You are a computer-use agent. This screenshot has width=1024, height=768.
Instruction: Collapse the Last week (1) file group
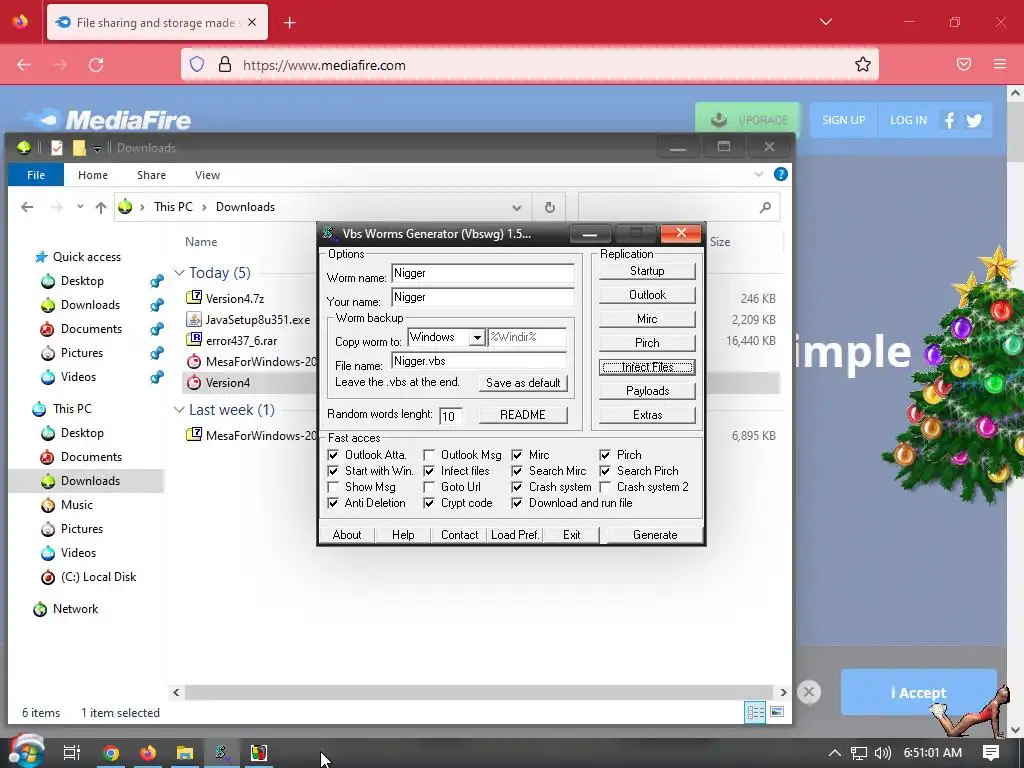(x=179, y=409)
